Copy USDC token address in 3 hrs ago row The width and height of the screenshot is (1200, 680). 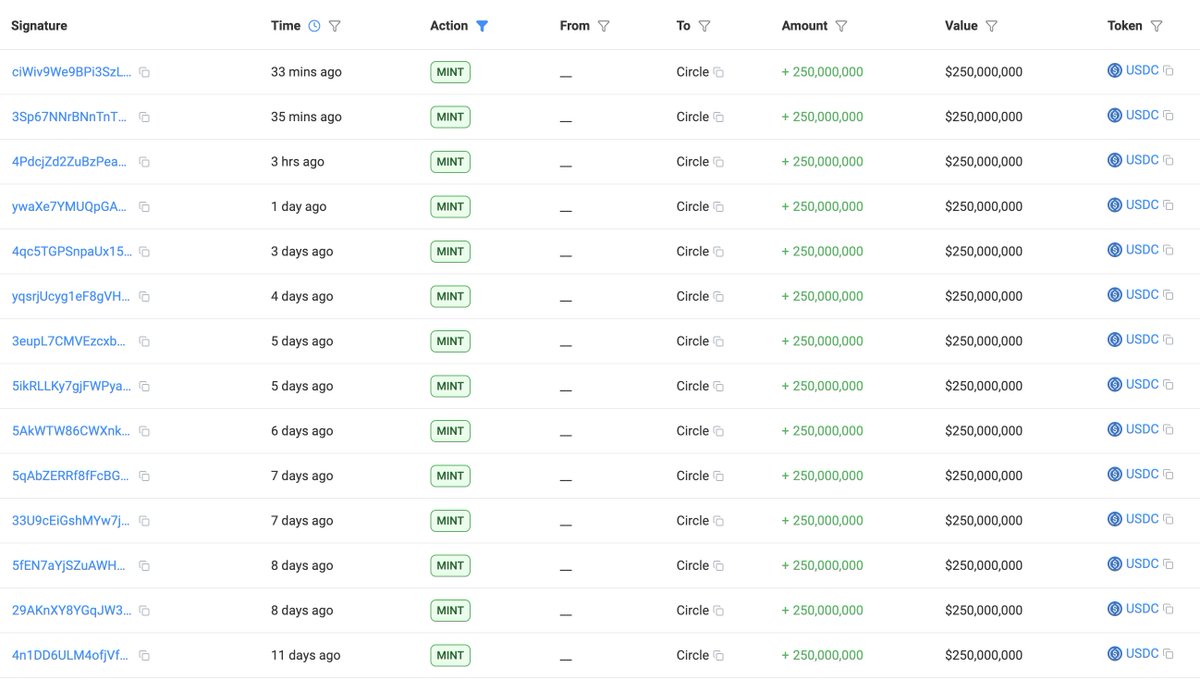click(x=1168, y=161)
